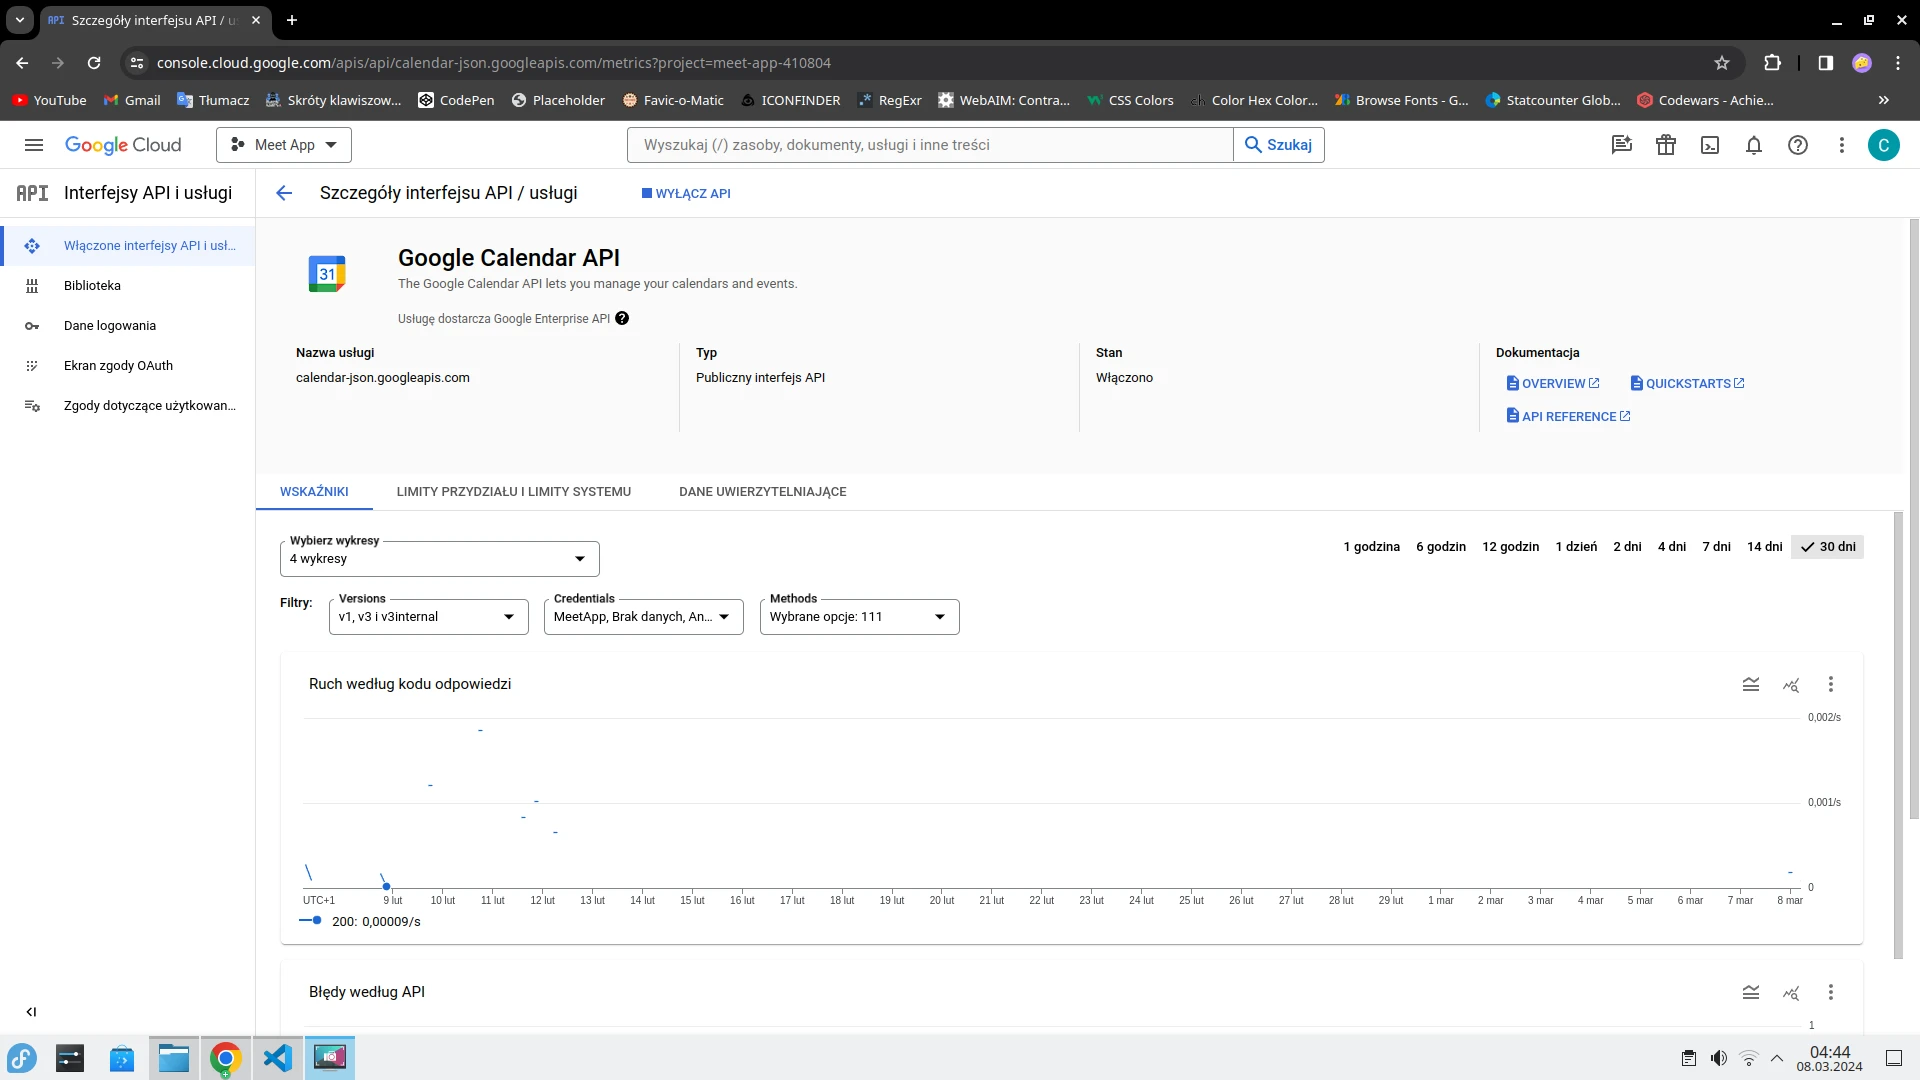Screen dimensions: 1920x1080
Task: Select the 1 godzina time range
Action: [x=1371, y=547]
